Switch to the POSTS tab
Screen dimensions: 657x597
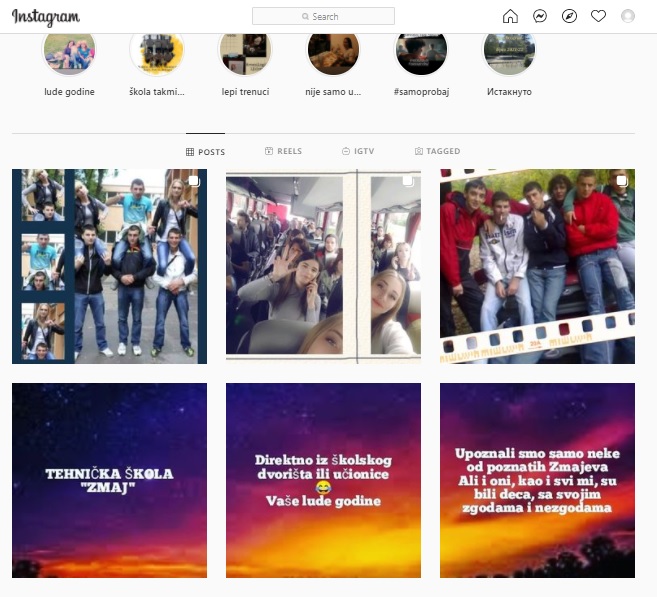(205, 152)
